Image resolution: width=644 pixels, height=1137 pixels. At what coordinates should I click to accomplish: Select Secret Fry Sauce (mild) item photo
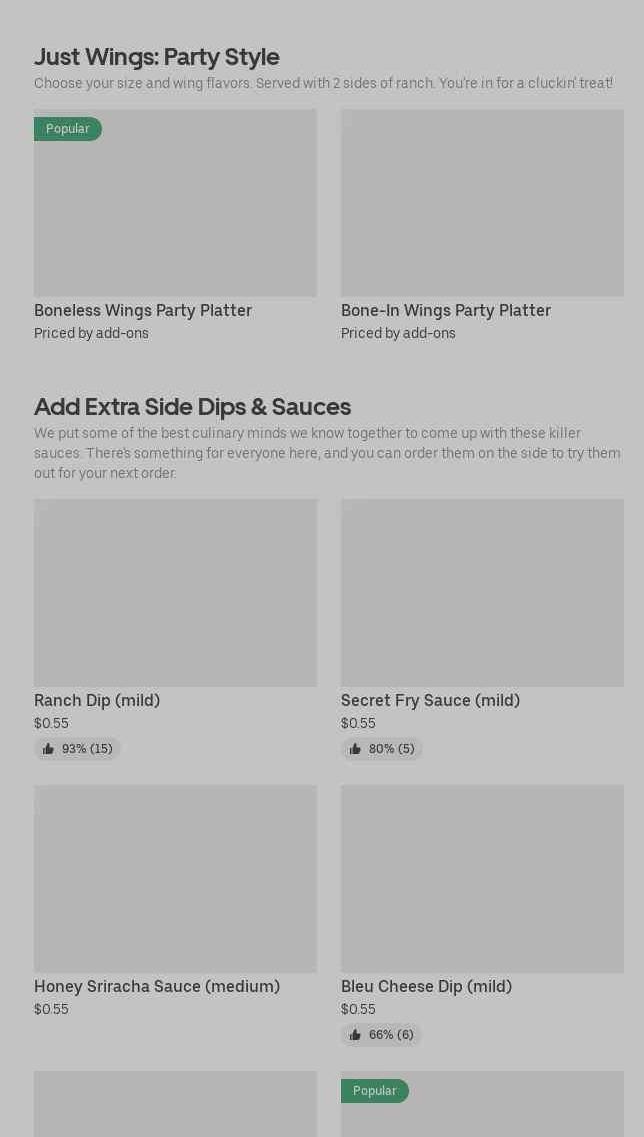[x=482, y=592]
